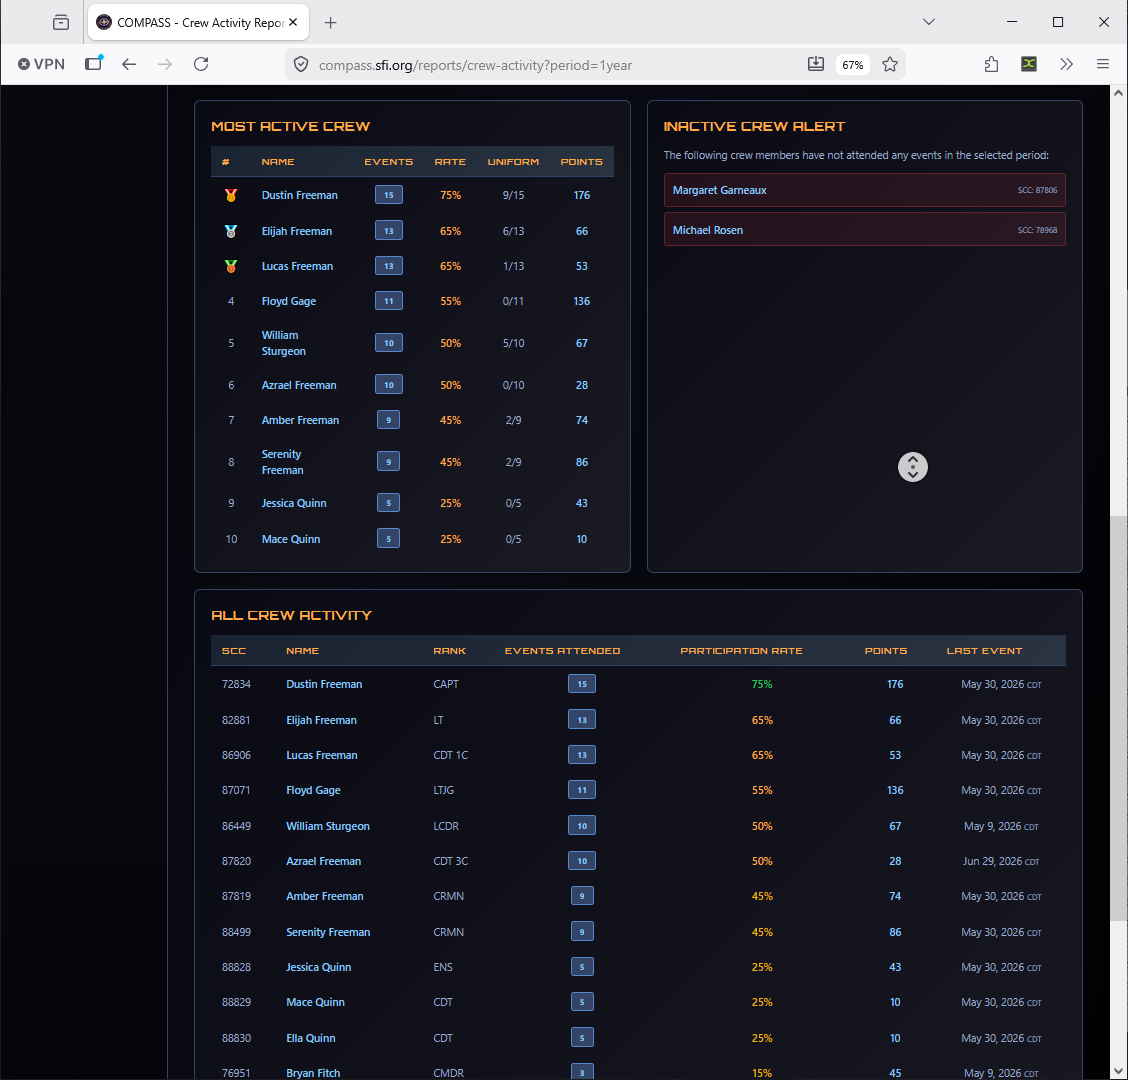The width and height of the screenshot is (1128, 1080).
Task: Bookmark this page with the star
Action: coord(890,64)
